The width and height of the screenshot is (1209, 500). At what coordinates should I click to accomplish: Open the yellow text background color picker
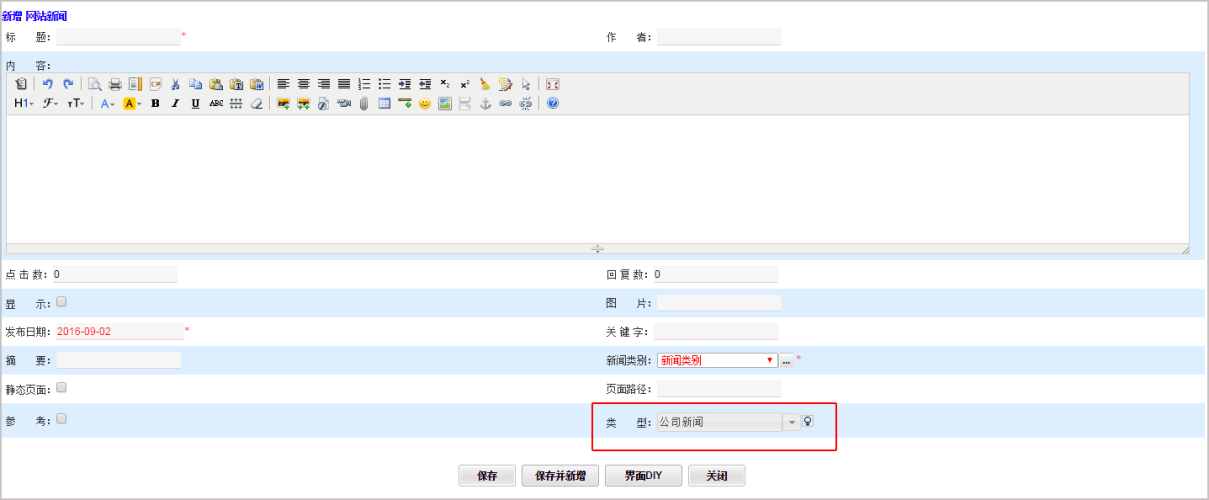point(132,103)
